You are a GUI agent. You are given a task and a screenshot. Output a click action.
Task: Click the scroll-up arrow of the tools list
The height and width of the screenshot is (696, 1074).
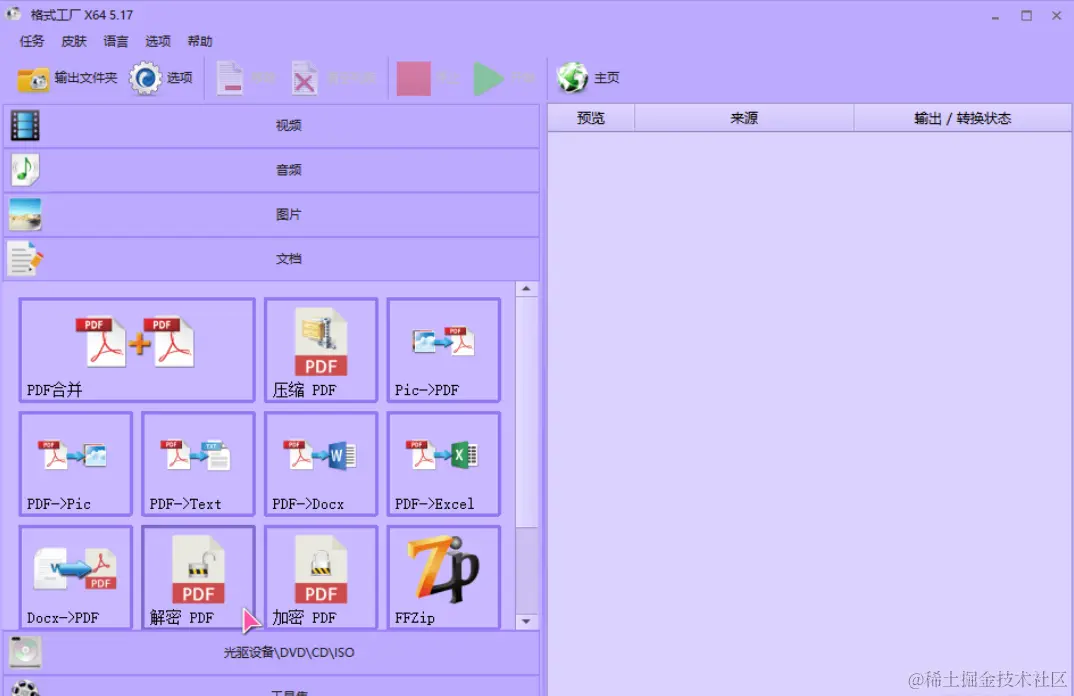(x=526, y=289)
